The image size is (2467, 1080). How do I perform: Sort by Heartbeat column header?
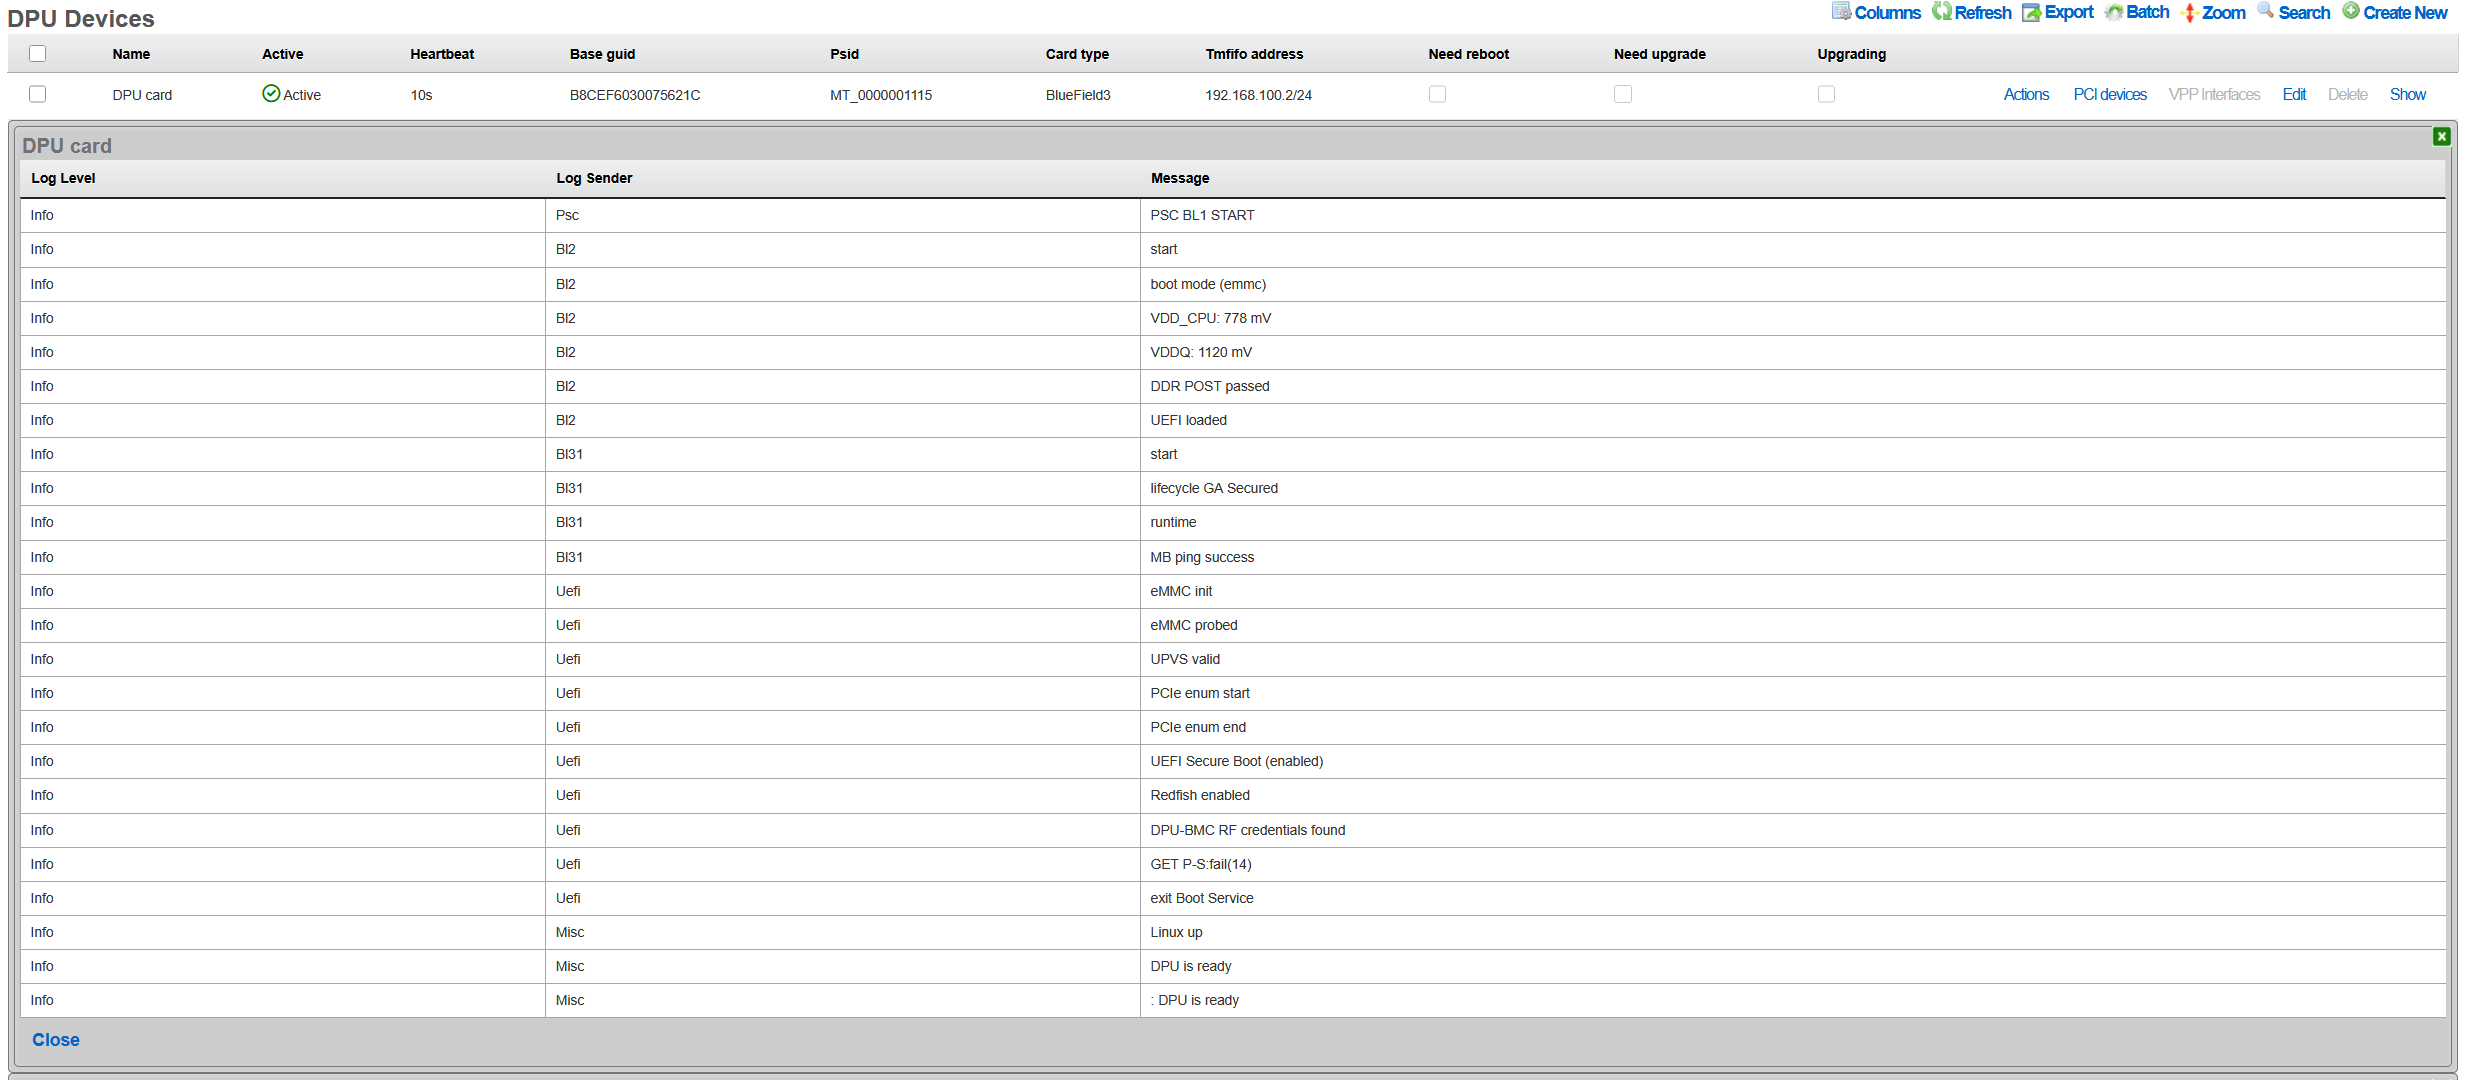coord(441,54)
